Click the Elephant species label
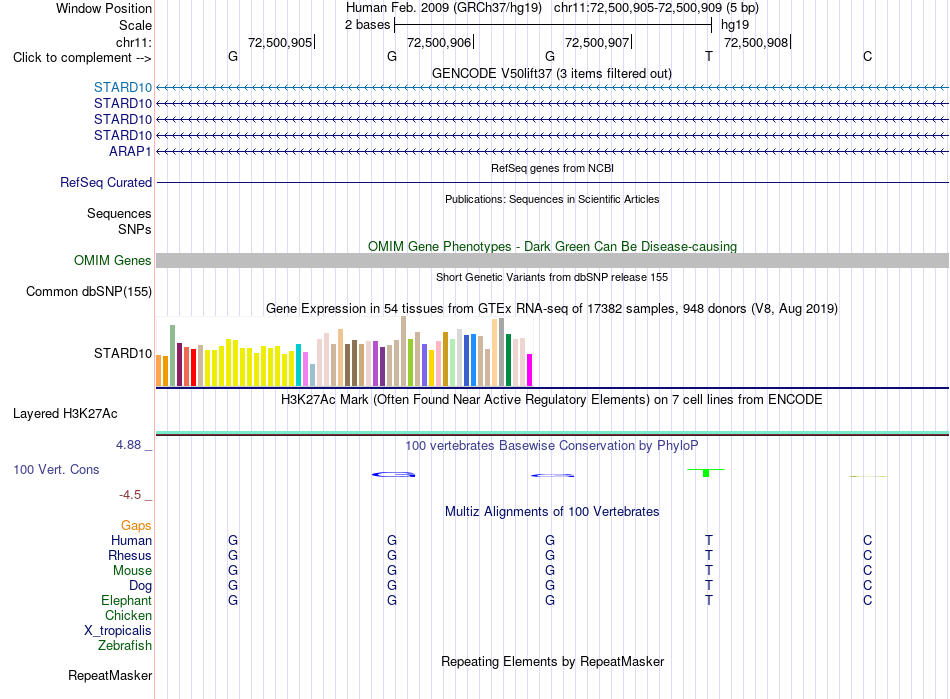 click(127, 600)
